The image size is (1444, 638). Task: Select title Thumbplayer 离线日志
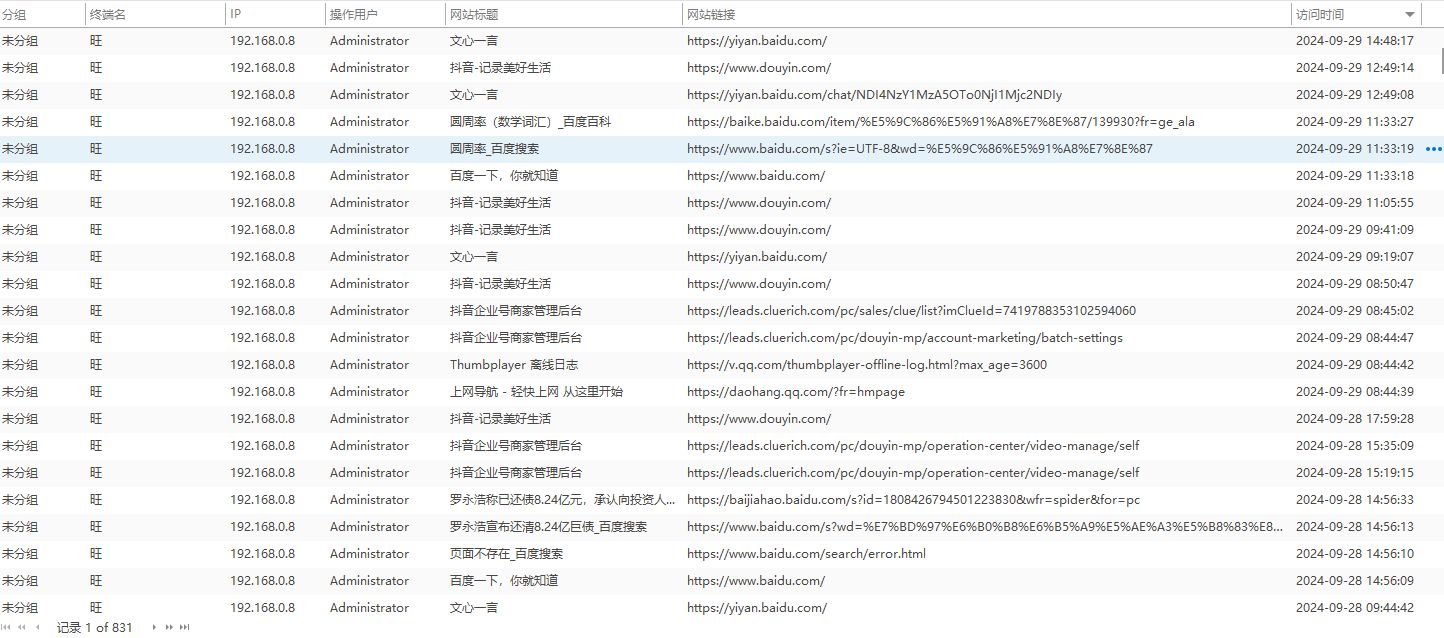[514, 365]
